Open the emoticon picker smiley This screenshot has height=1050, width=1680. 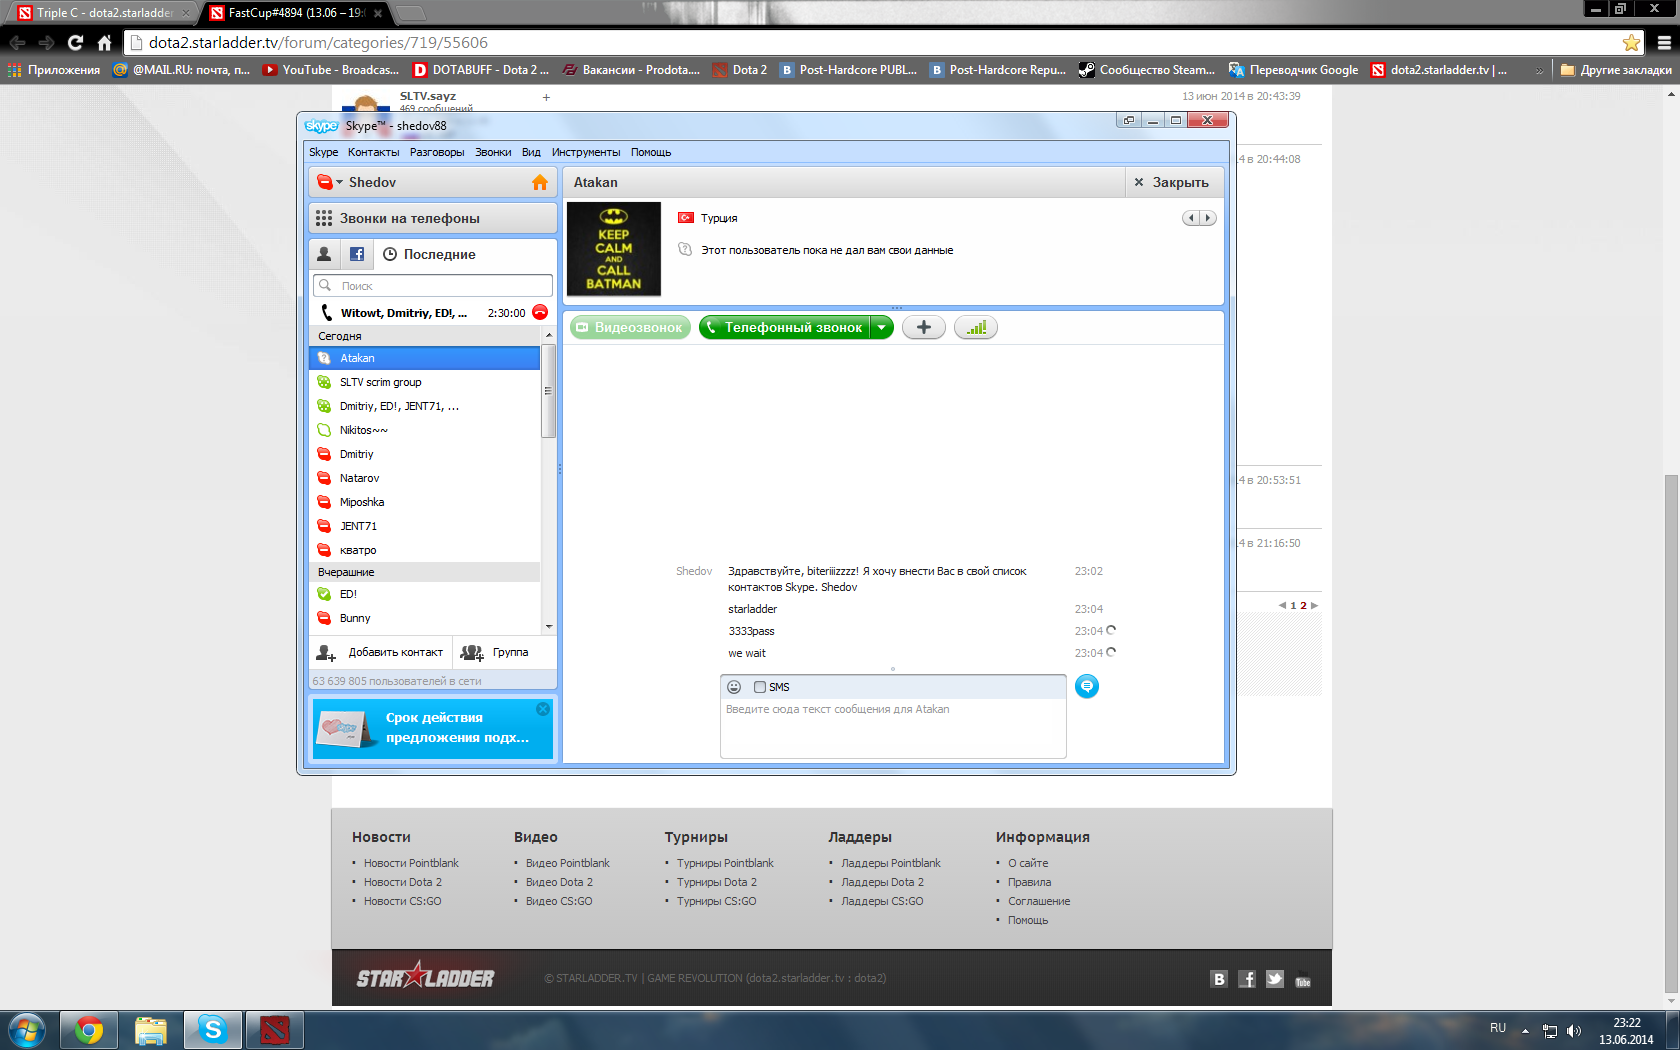click(x=734, y=687)
